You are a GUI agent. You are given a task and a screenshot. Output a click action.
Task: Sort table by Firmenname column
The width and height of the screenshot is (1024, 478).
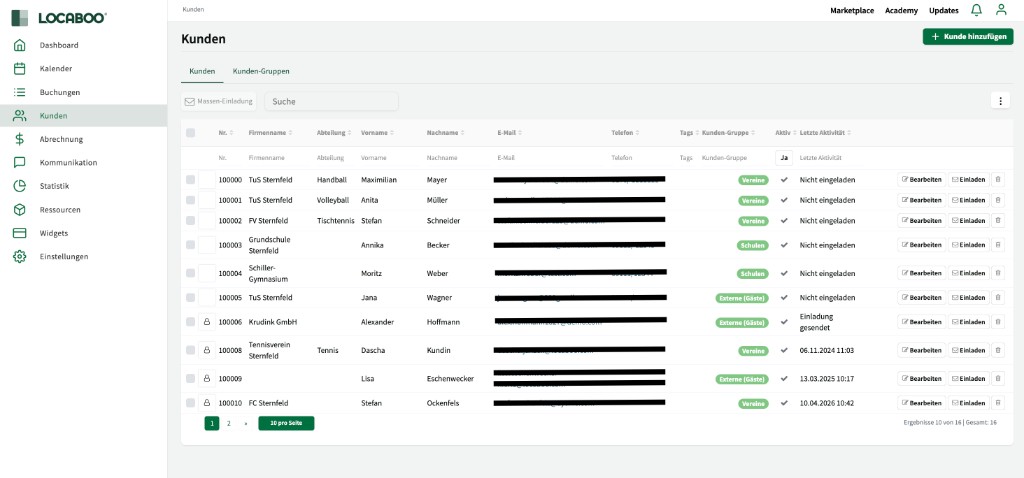(x=270, y=133)
